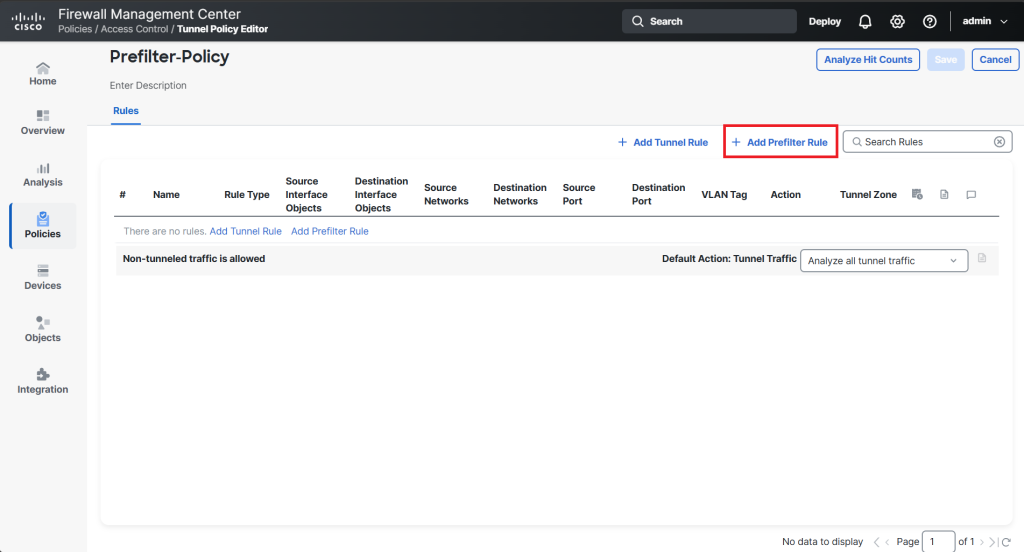The width and height of the screenshot is (1024, 552).
Task: Click the Analyze Hit Counts button
Action: [868, 59]
